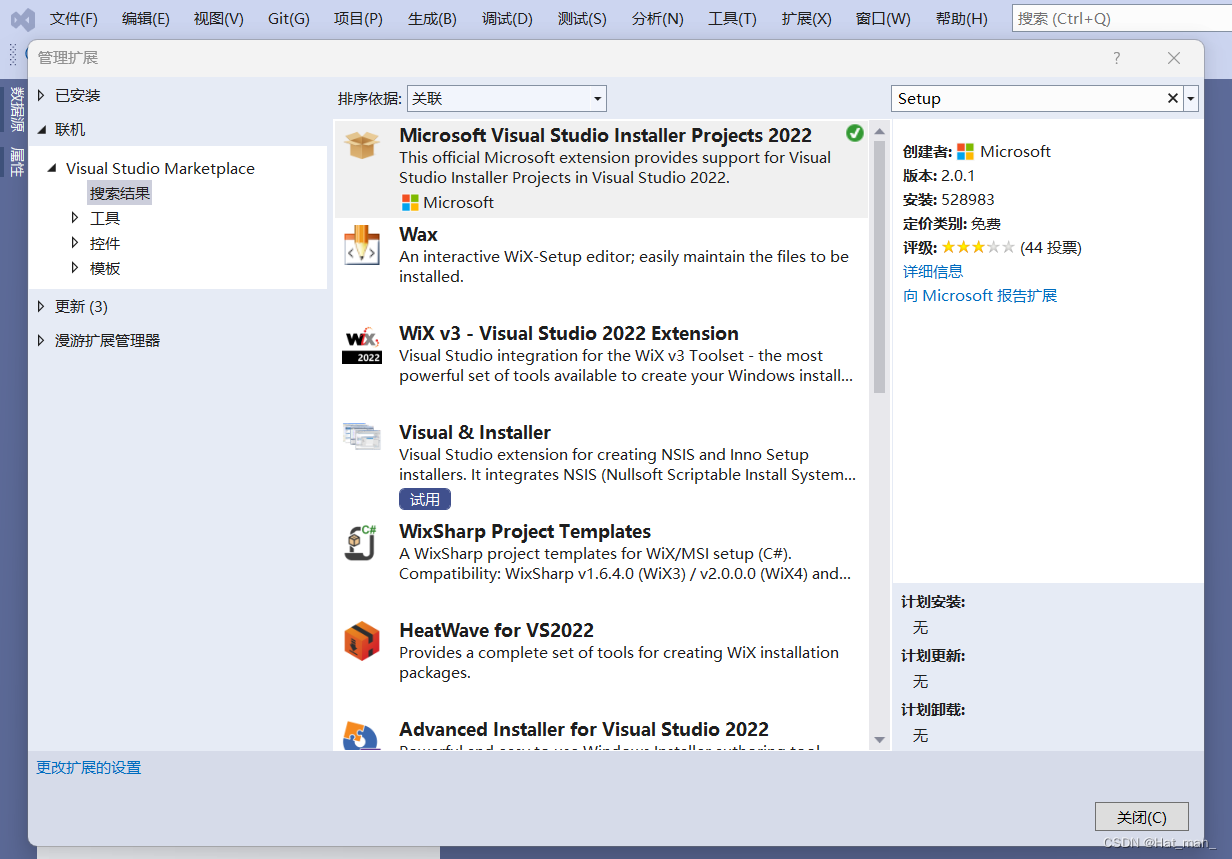Image resolution: width=1232 pixels, height=859 pixels.
Task: Select the Microsoft Visual Studio Installer Projects icon
Action: [x=362, y=145]
